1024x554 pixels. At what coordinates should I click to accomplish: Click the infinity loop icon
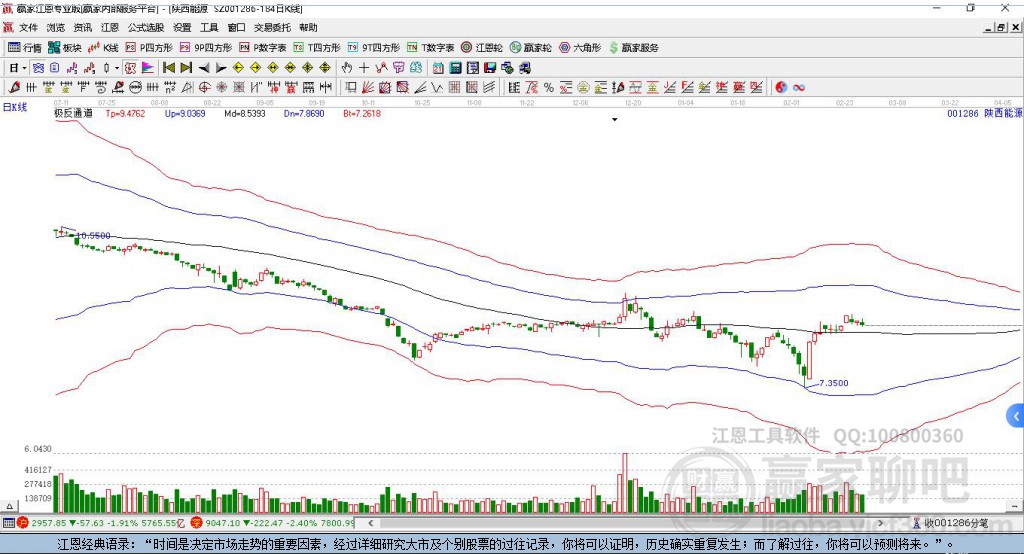click(x=798, y=88)
